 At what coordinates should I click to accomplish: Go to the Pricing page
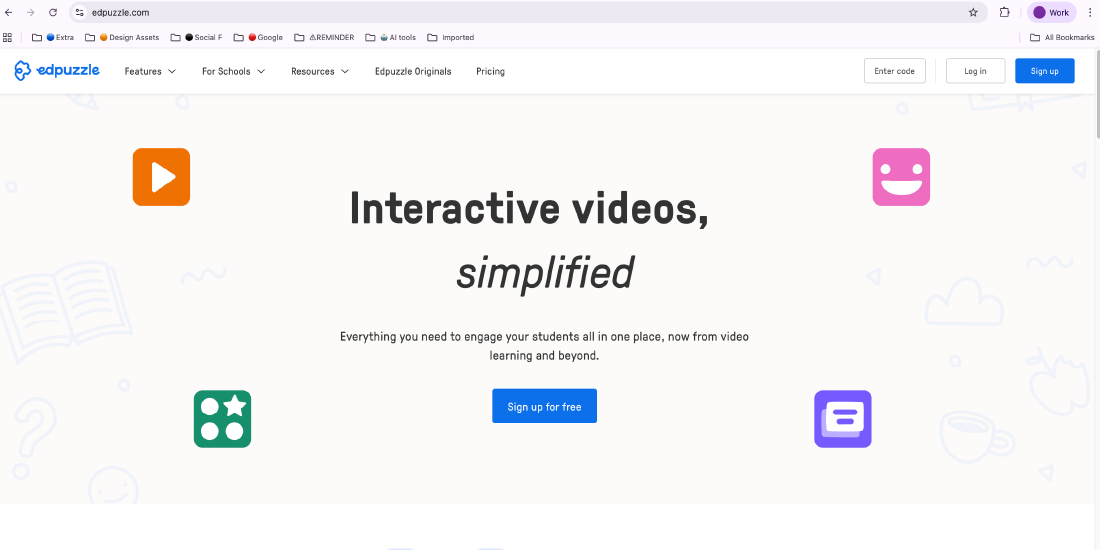click(490, 71)
